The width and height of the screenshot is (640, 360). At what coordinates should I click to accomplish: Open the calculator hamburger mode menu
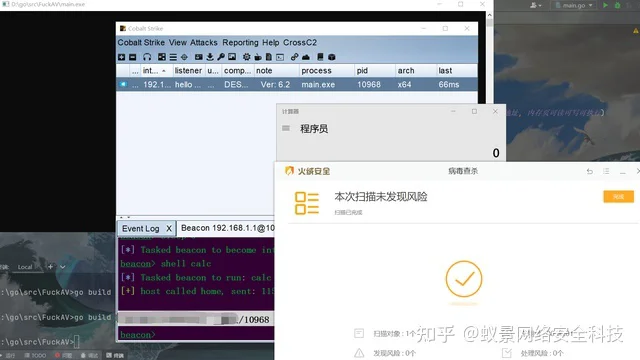pos(286,129)
